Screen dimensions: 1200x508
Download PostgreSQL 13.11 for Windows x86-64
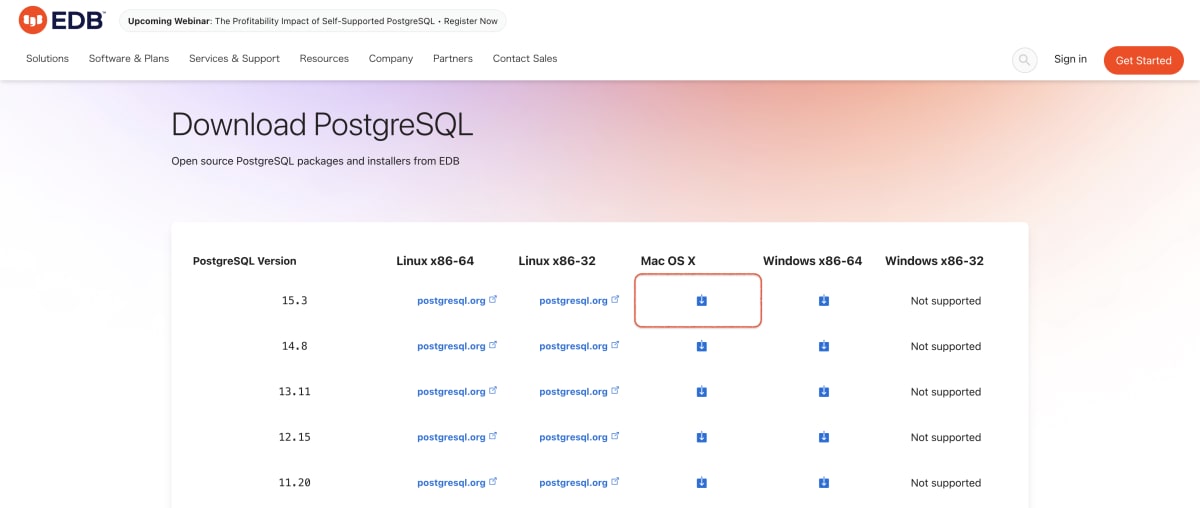pyautogui.click(x=824, y=392)
